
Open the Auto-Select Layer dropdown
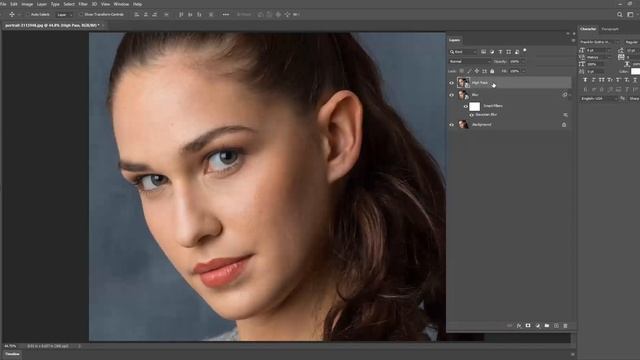pos(64,14)
